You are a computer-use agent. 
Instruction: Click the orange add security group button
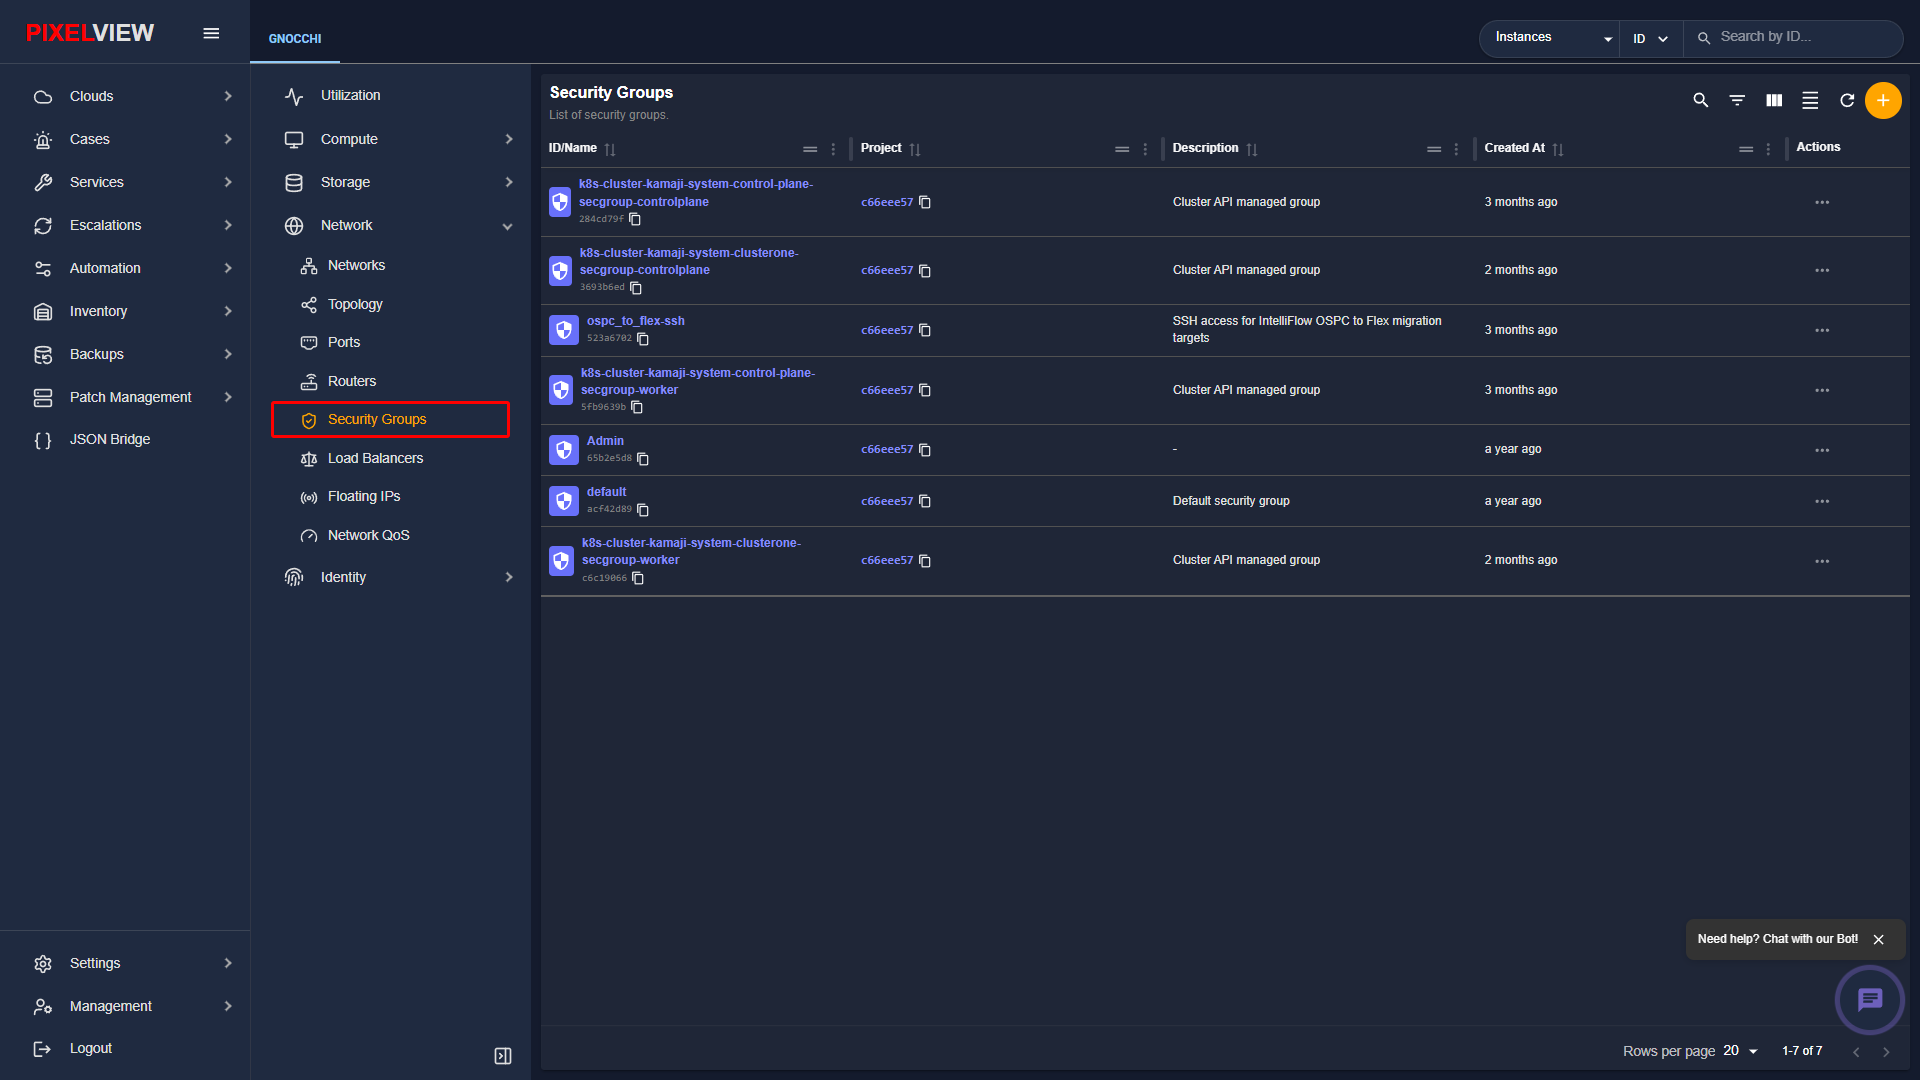point(1883,100)
